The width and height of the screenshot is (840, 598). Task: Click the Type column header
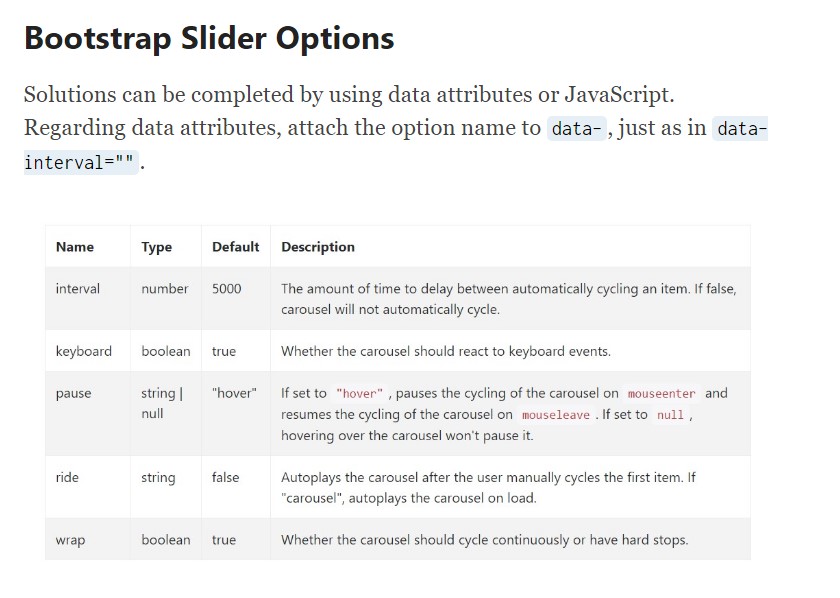click(x=157, y=247)
